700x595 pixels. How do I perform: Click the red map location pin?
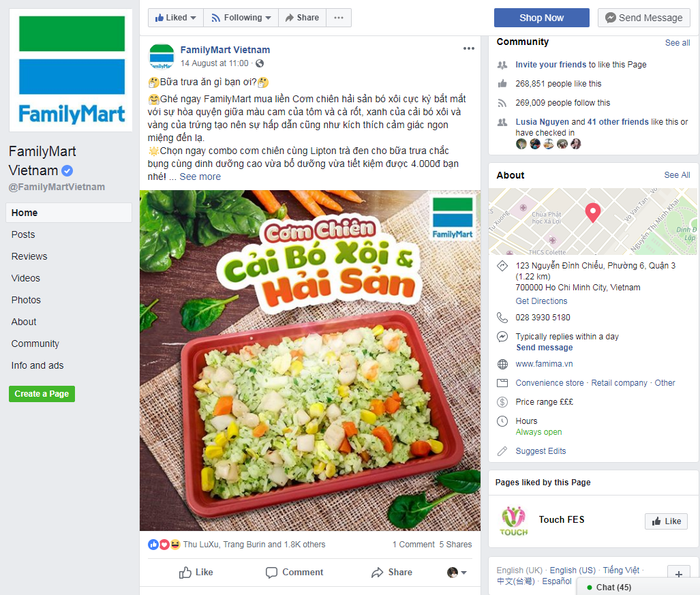(x=592, y=212)
